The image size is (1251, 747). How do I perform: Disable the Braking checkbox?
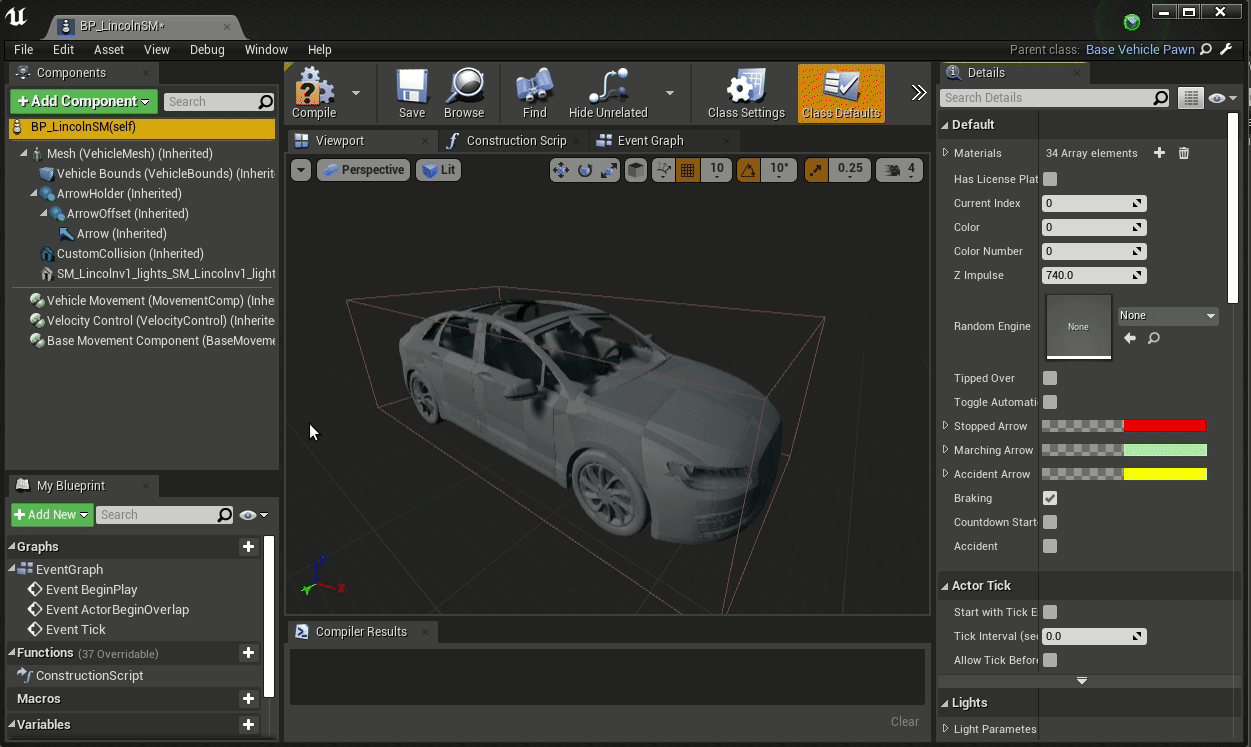pos(1049,498)
